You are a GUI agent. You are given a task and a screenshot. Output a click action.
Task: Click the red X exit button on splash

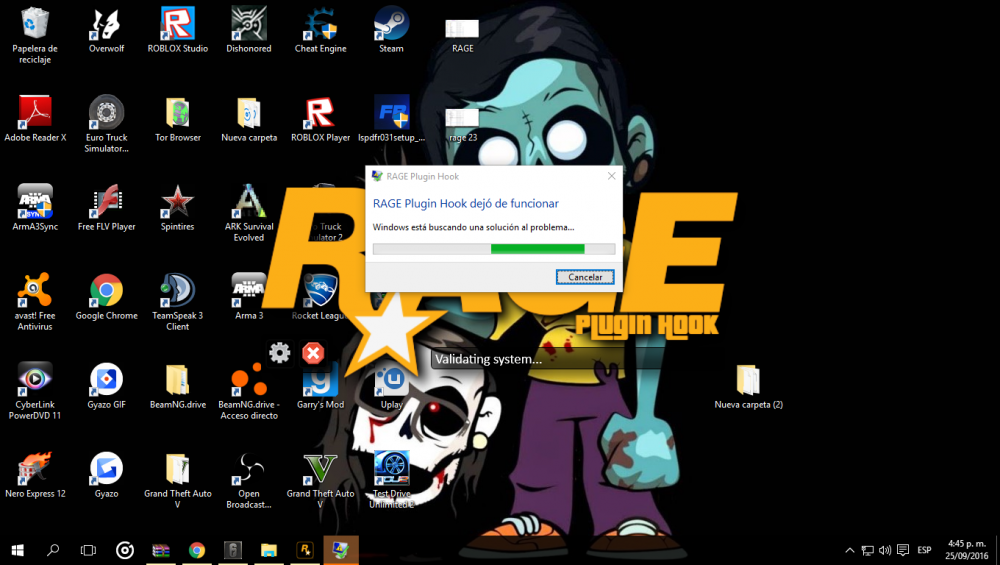(x=313, y=353)
